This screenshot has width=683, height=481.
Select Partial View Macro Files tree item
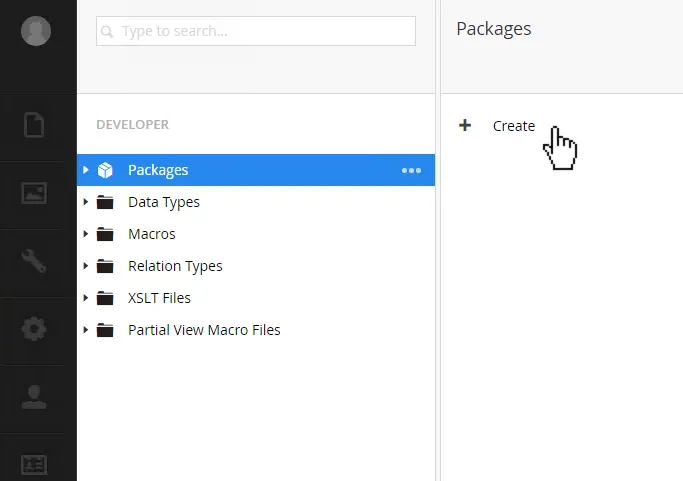[x=204, y=330]
